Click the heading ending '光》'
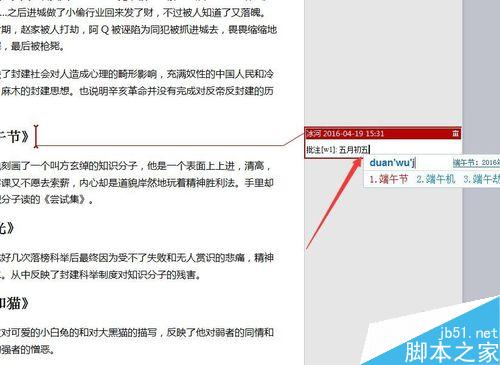 (x=8, y=228)
